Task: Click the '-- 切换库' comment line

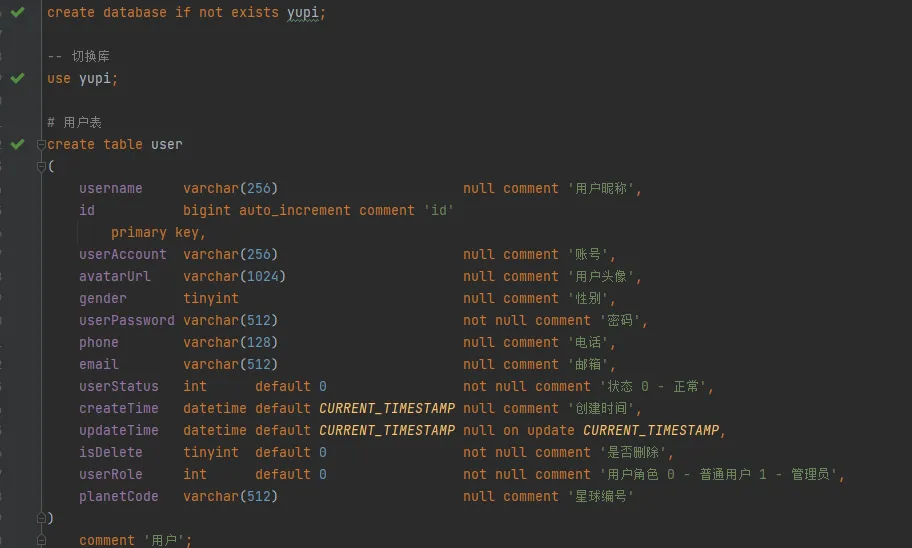Action: point(79,56)
